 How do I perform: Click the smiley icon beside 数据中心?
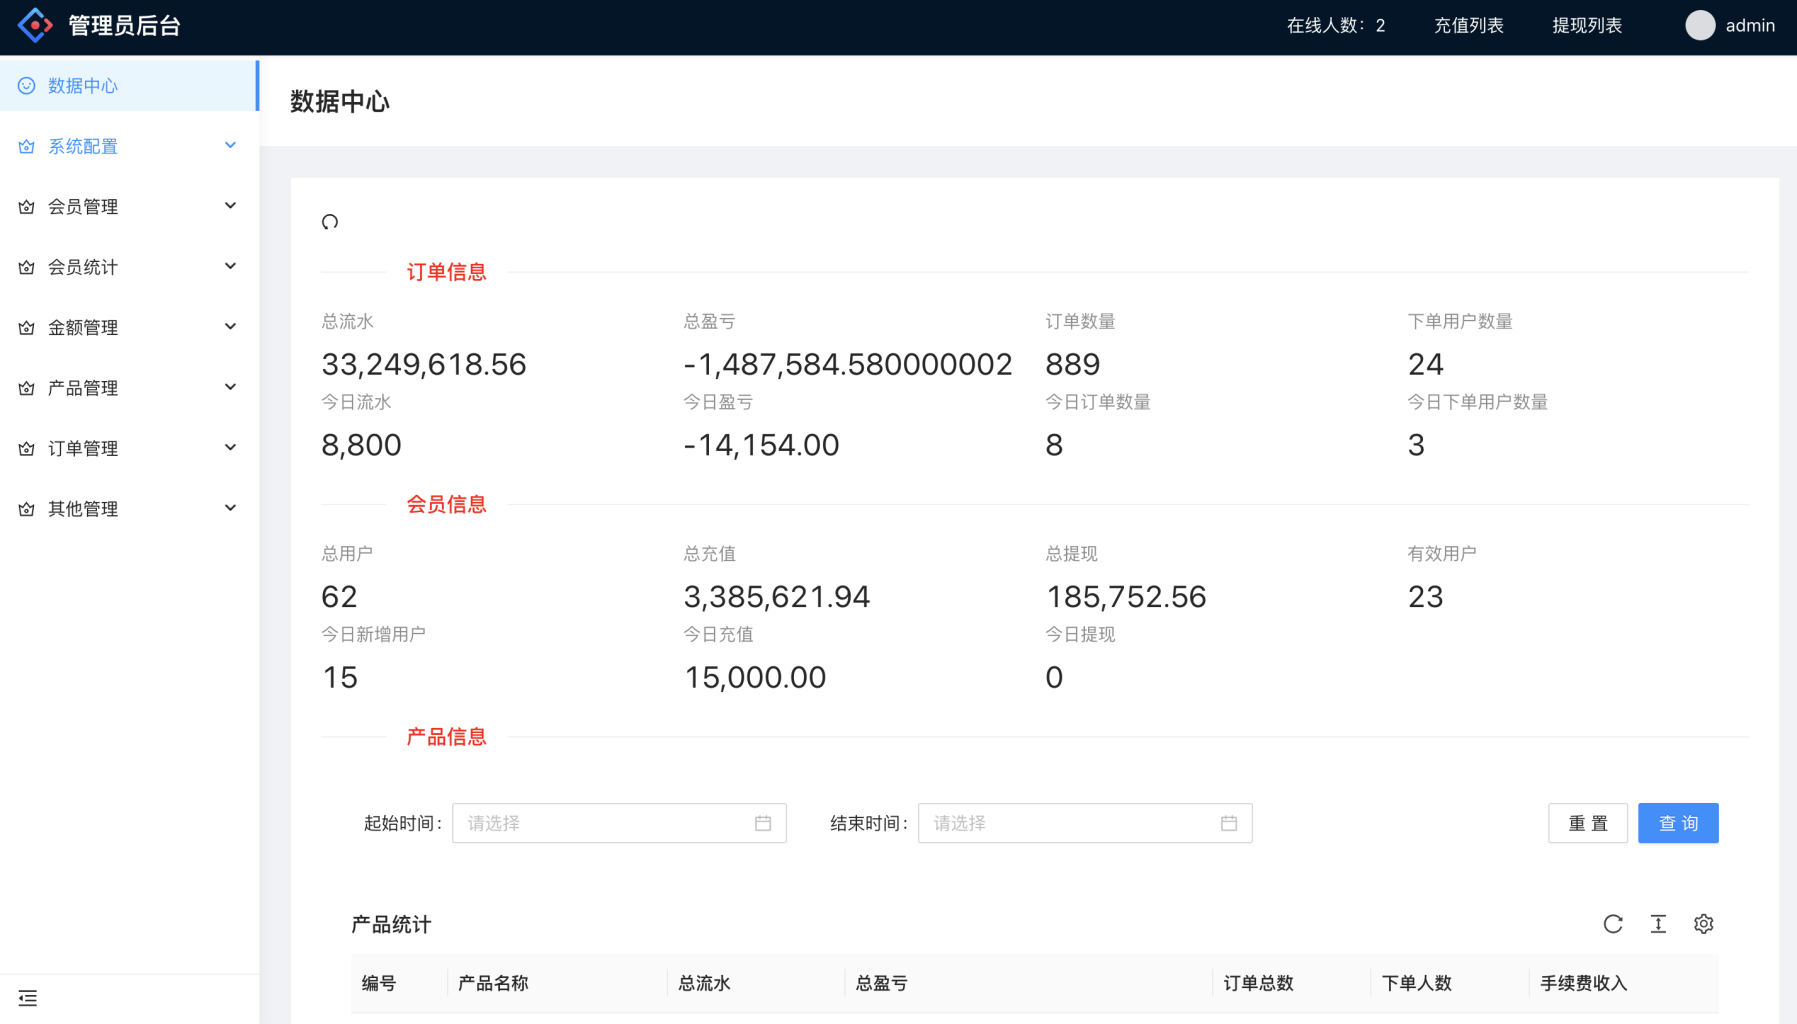pos(27,85)
